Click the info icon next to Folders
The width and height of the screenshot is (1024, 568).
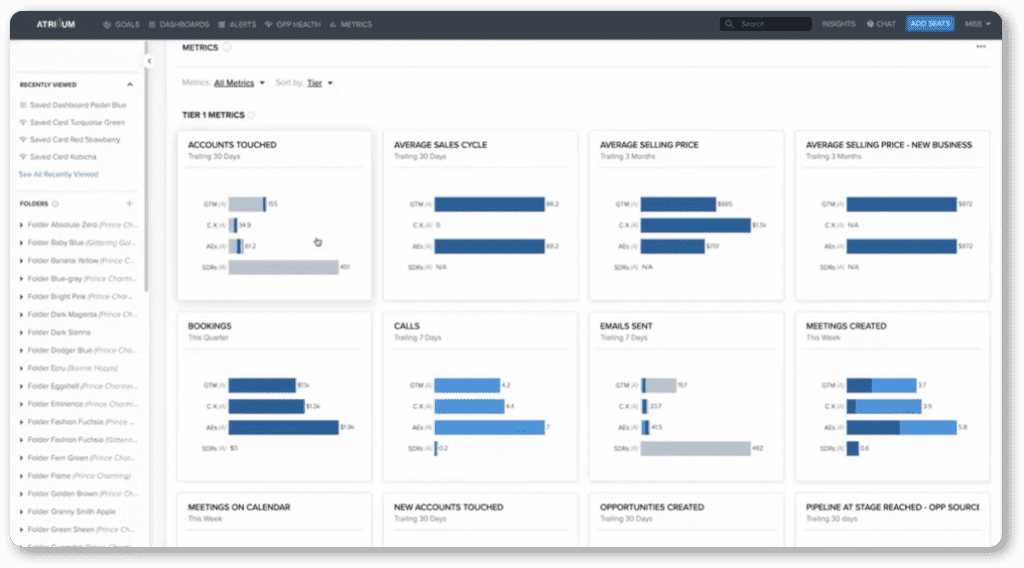55,204
